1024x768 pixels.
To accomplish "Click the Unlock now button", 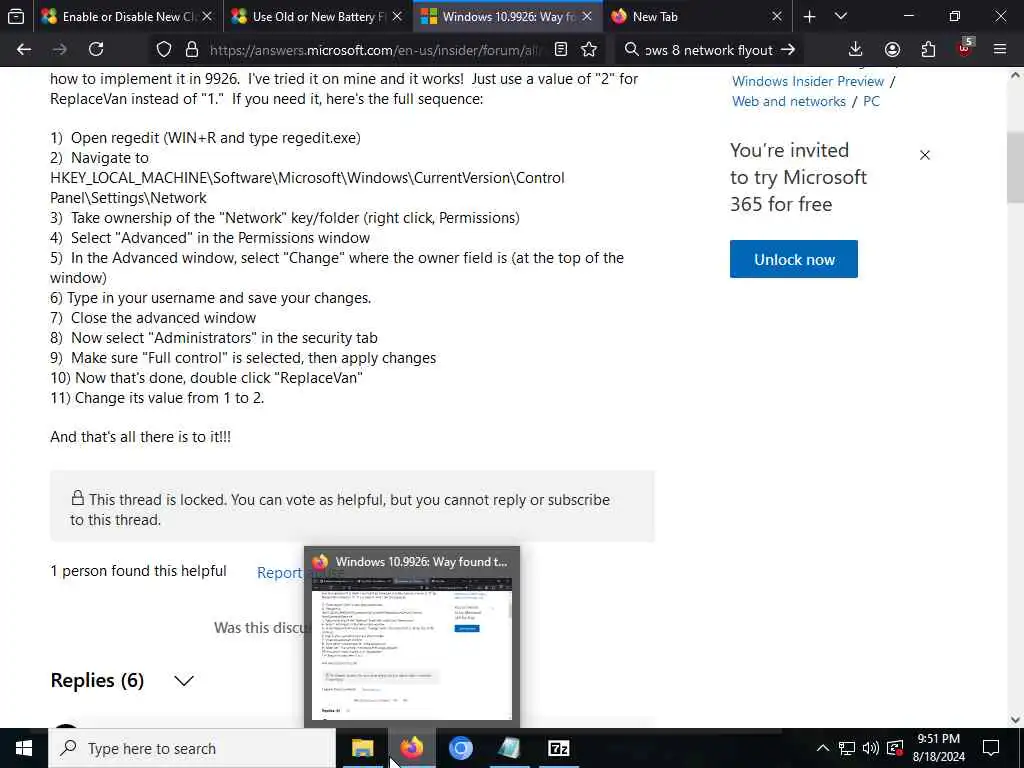I will [x=793, y=259].
